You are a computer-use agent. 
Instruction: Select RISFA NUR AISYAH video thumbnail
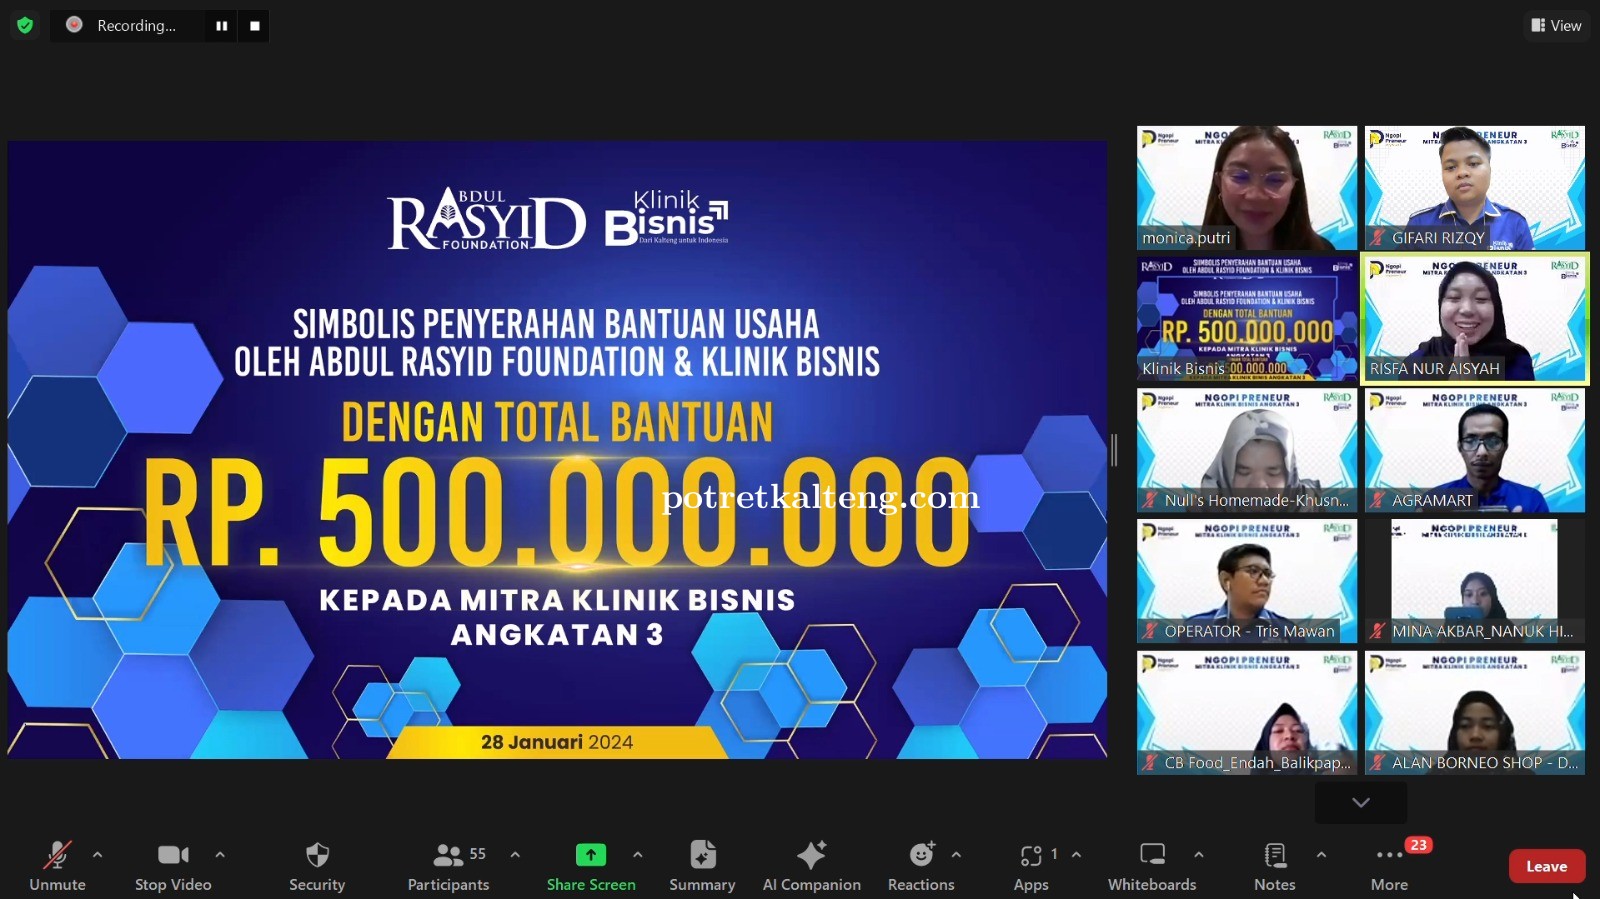[x=1475, y=319]
